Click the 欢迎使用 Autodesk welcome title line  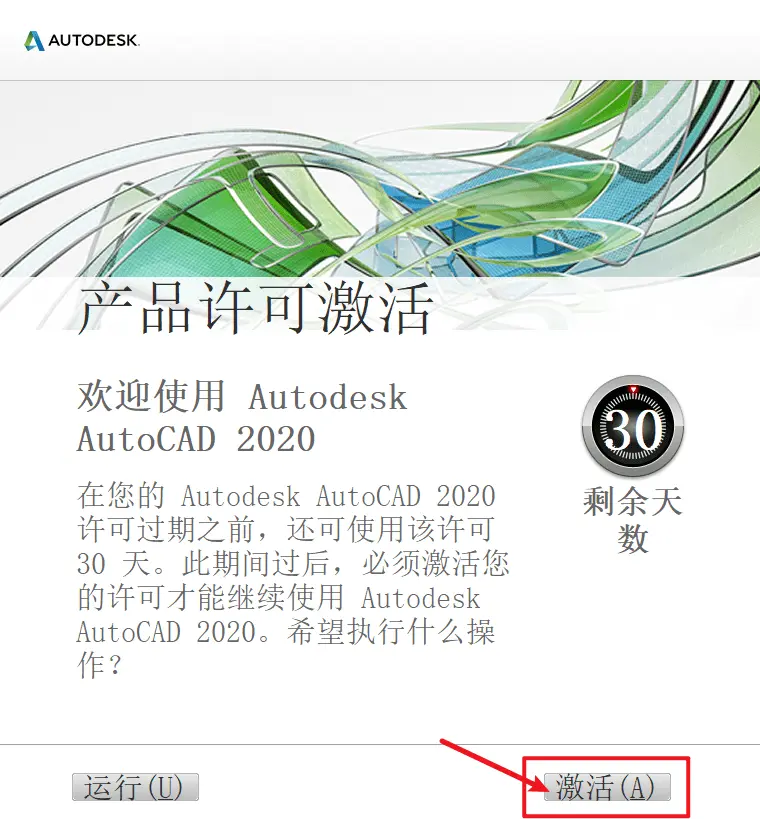(x=242, y=396)
